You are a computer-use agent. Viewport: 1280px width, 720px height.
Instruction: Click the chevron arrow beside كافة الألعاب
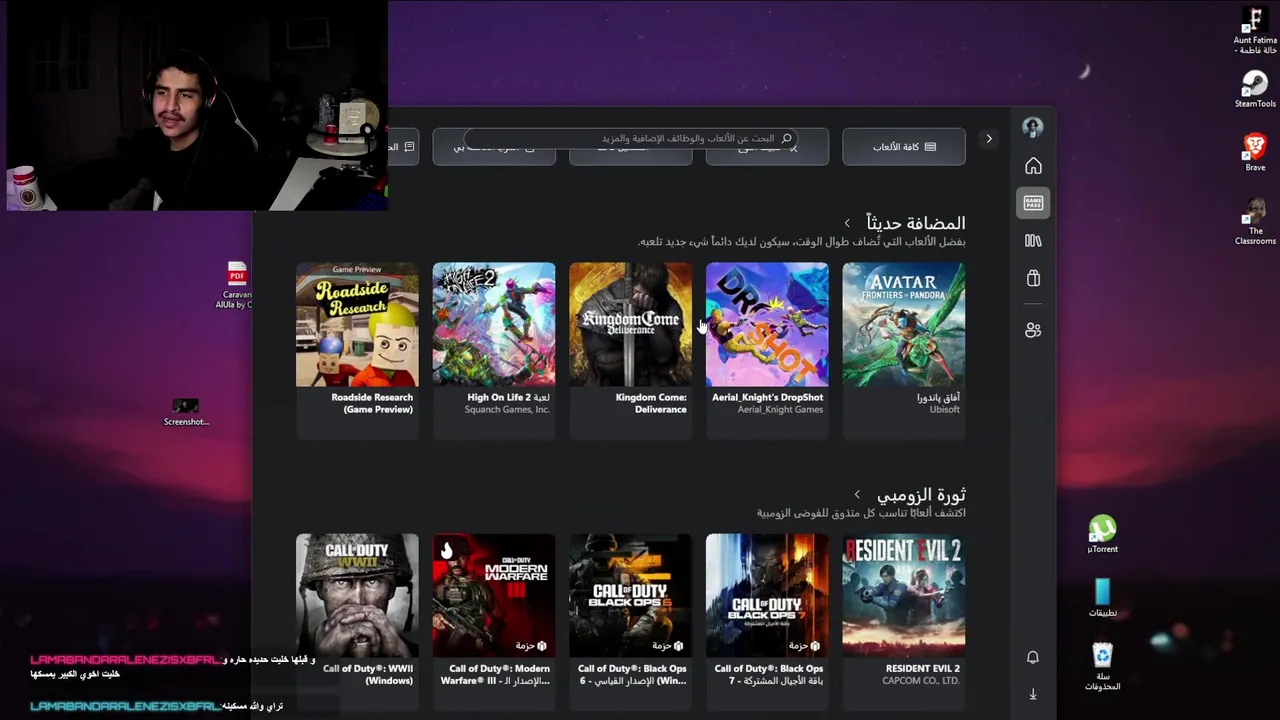[989, 139]
